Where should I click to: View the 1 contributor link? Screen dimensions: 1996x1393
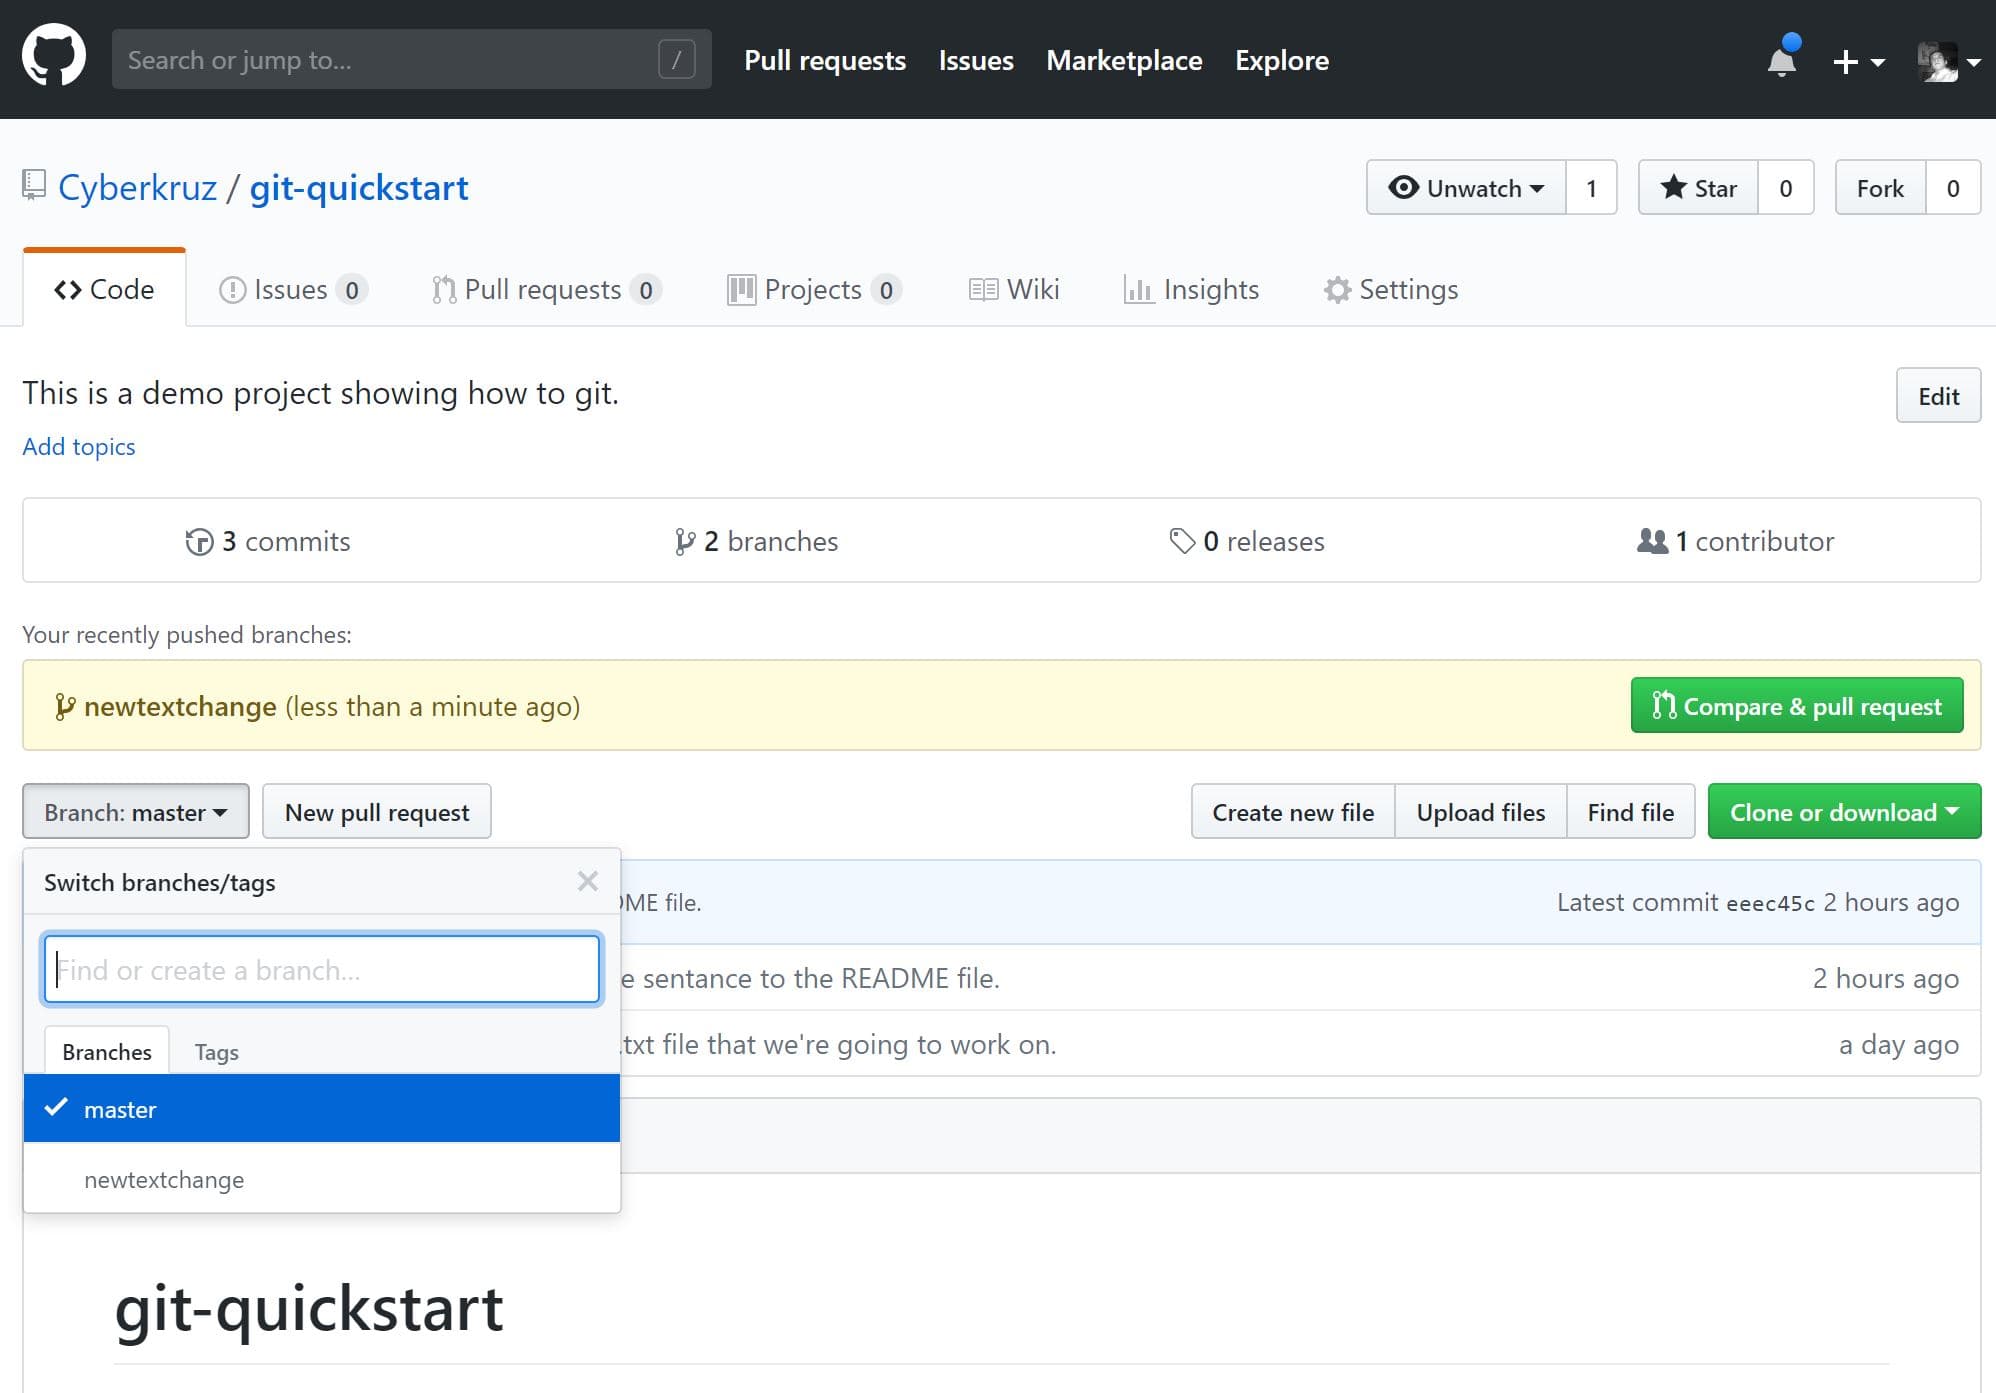1736,541
